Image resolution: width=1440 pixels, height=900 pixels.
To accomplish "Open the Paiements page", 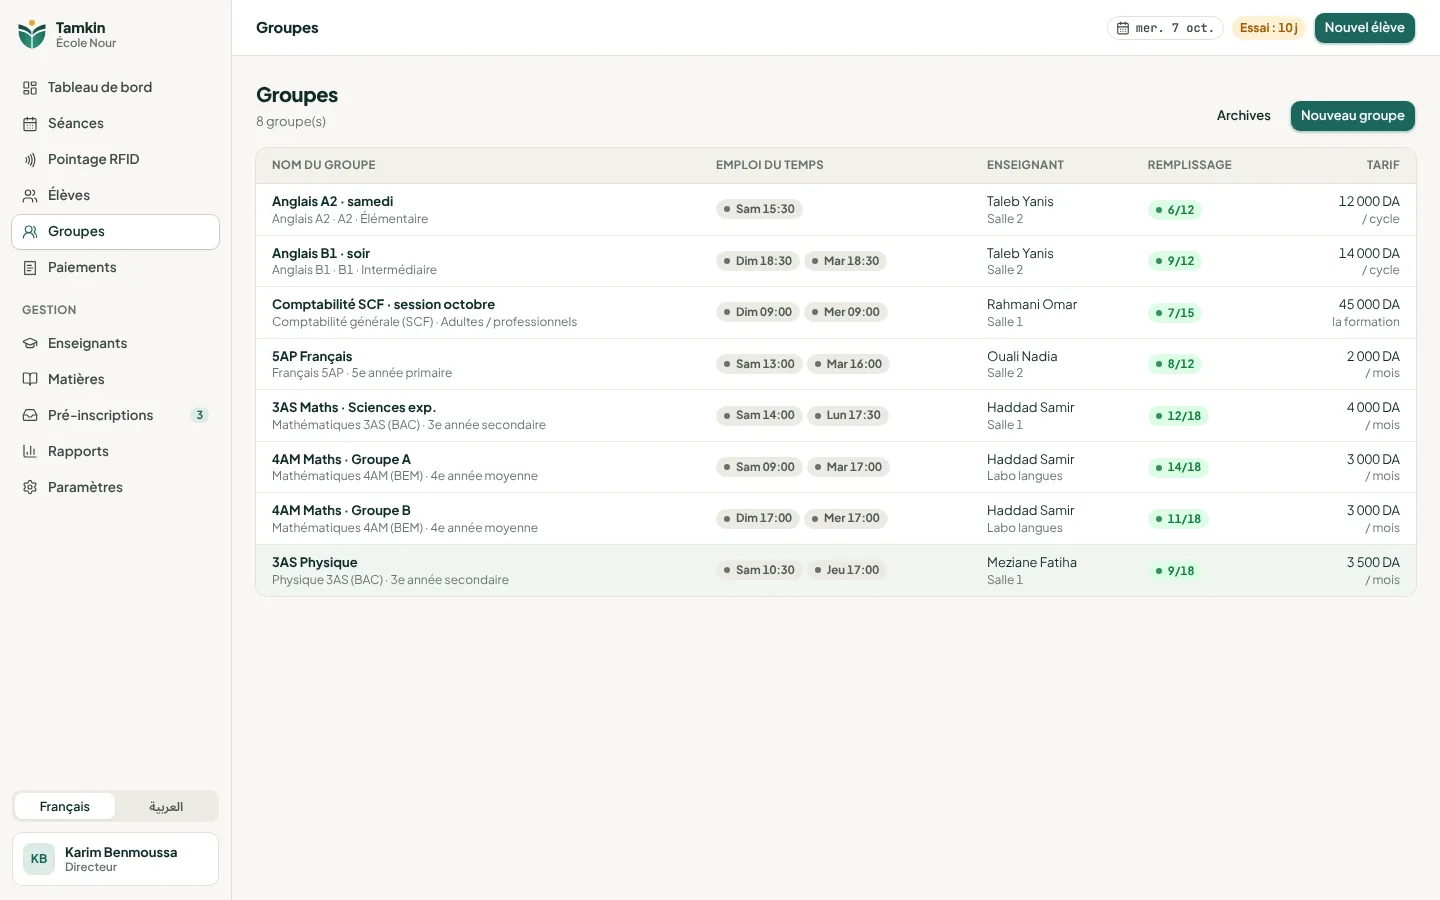I will 115,268.
